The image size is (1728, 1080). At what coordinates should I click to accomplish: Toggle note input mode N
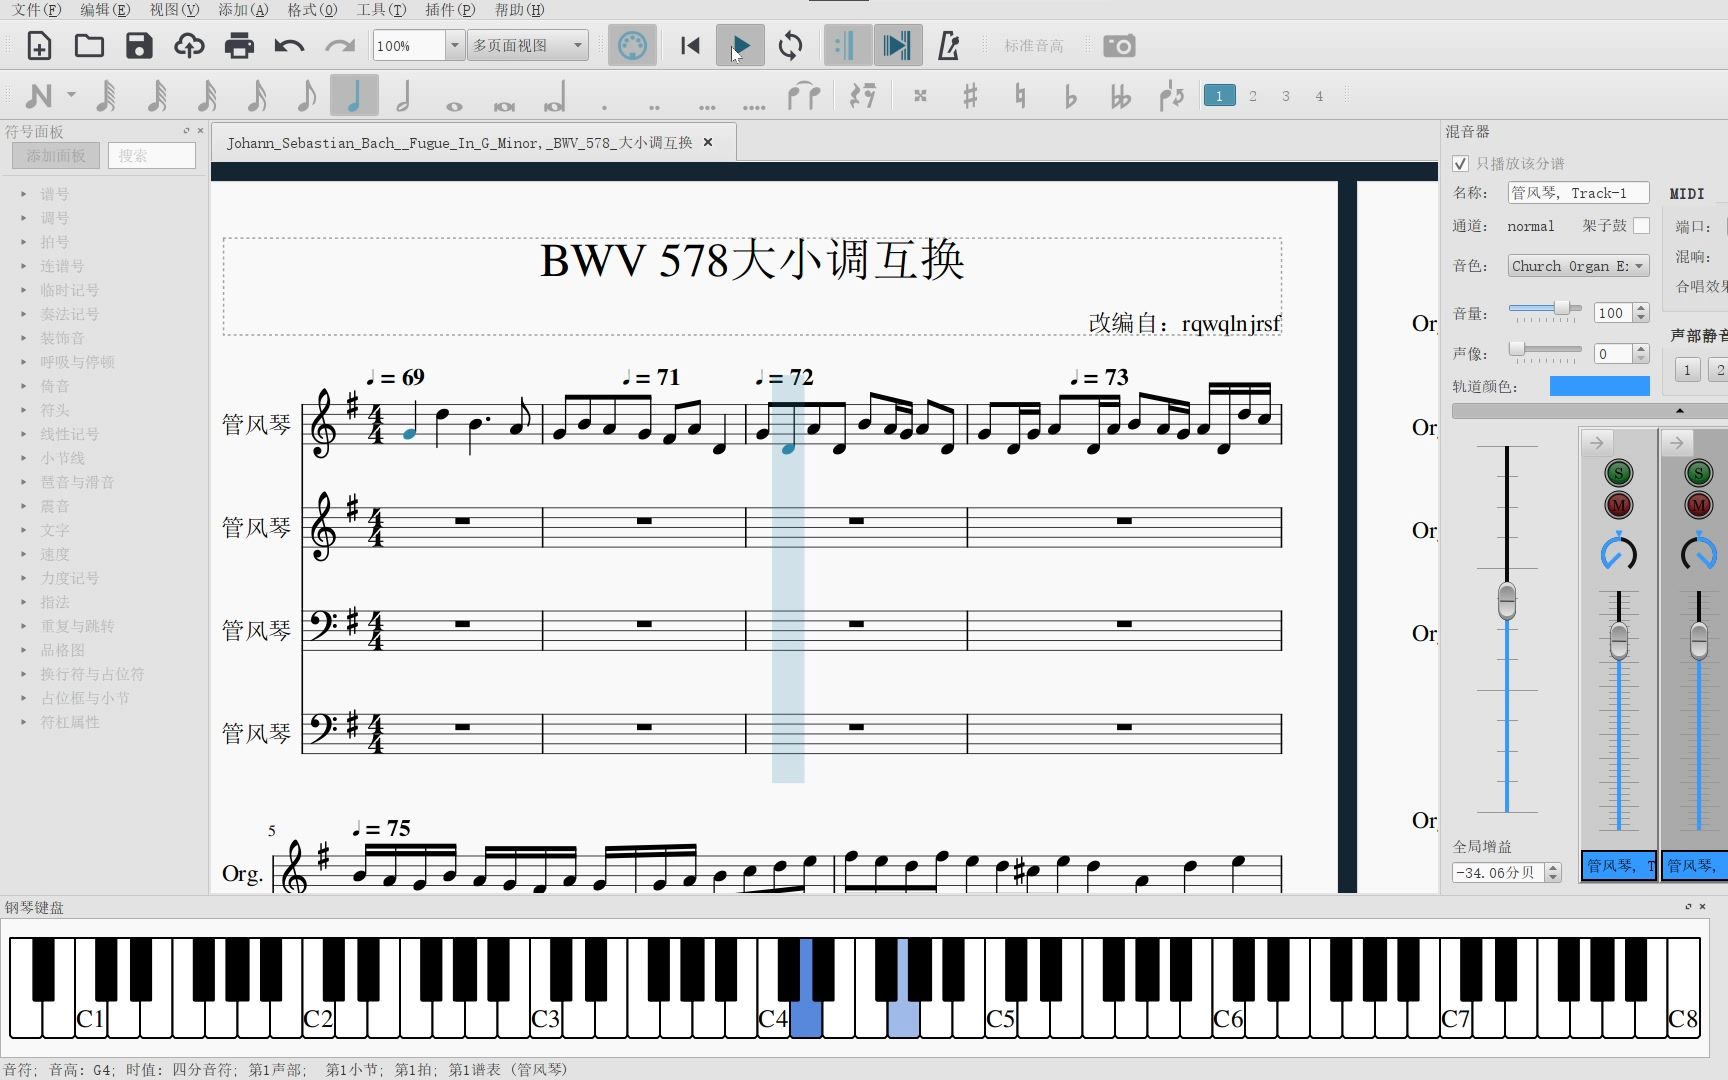[x=39, y=96]
